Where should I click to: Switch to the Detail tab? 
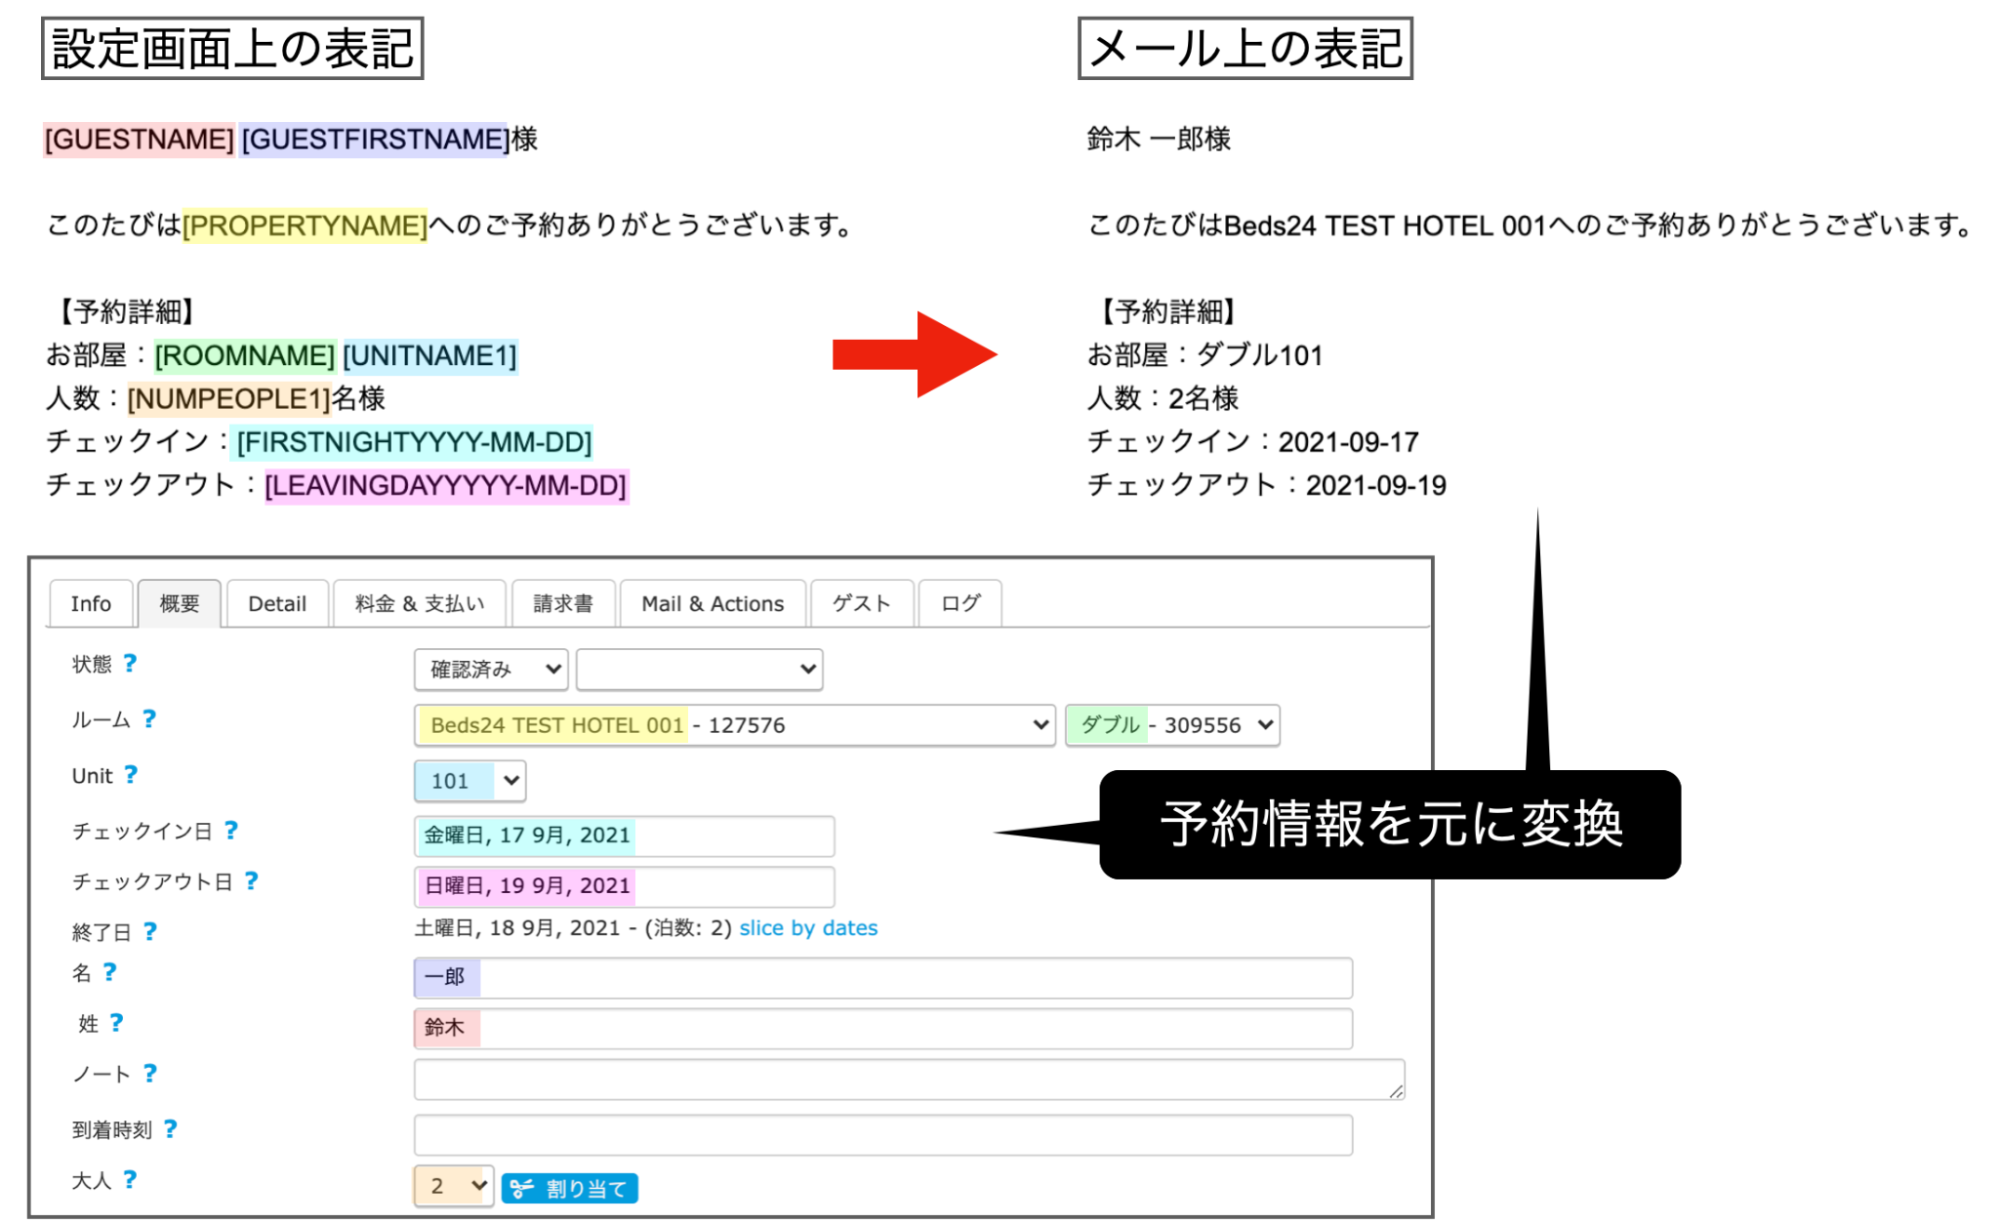point(277,603)
